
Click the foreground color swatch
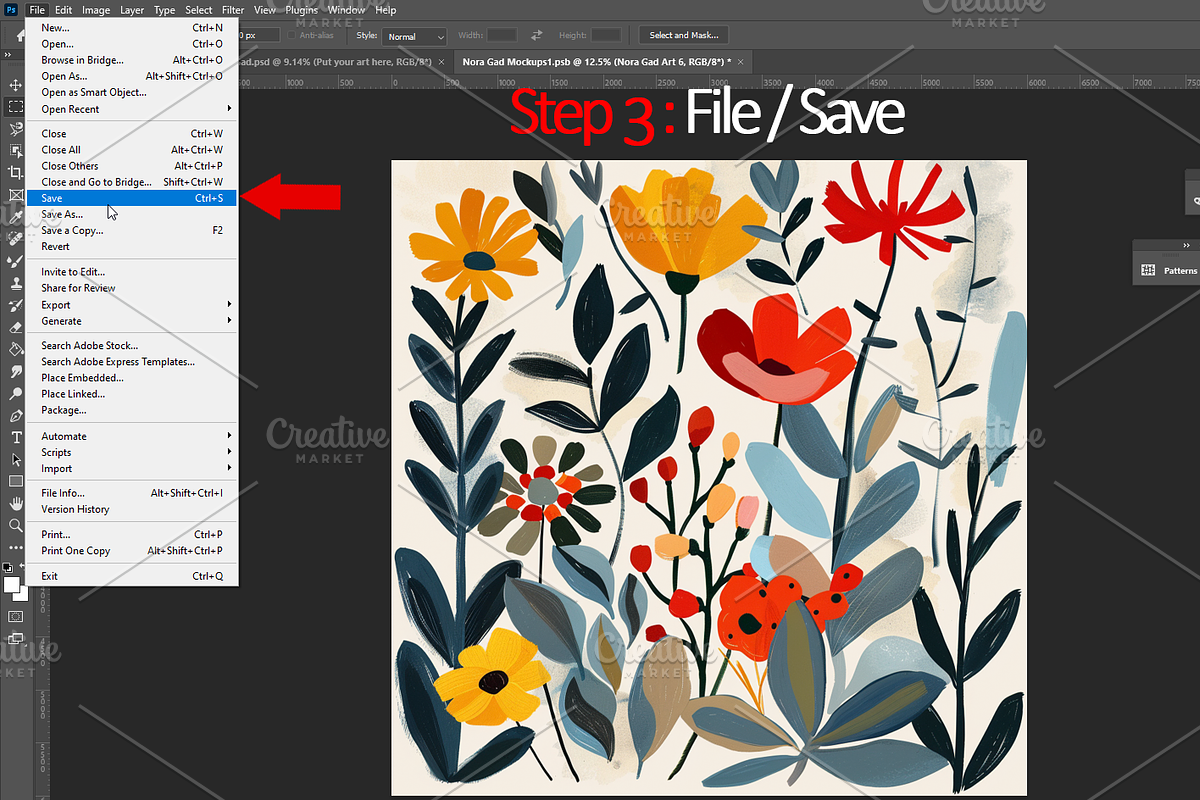pos(11,584)
